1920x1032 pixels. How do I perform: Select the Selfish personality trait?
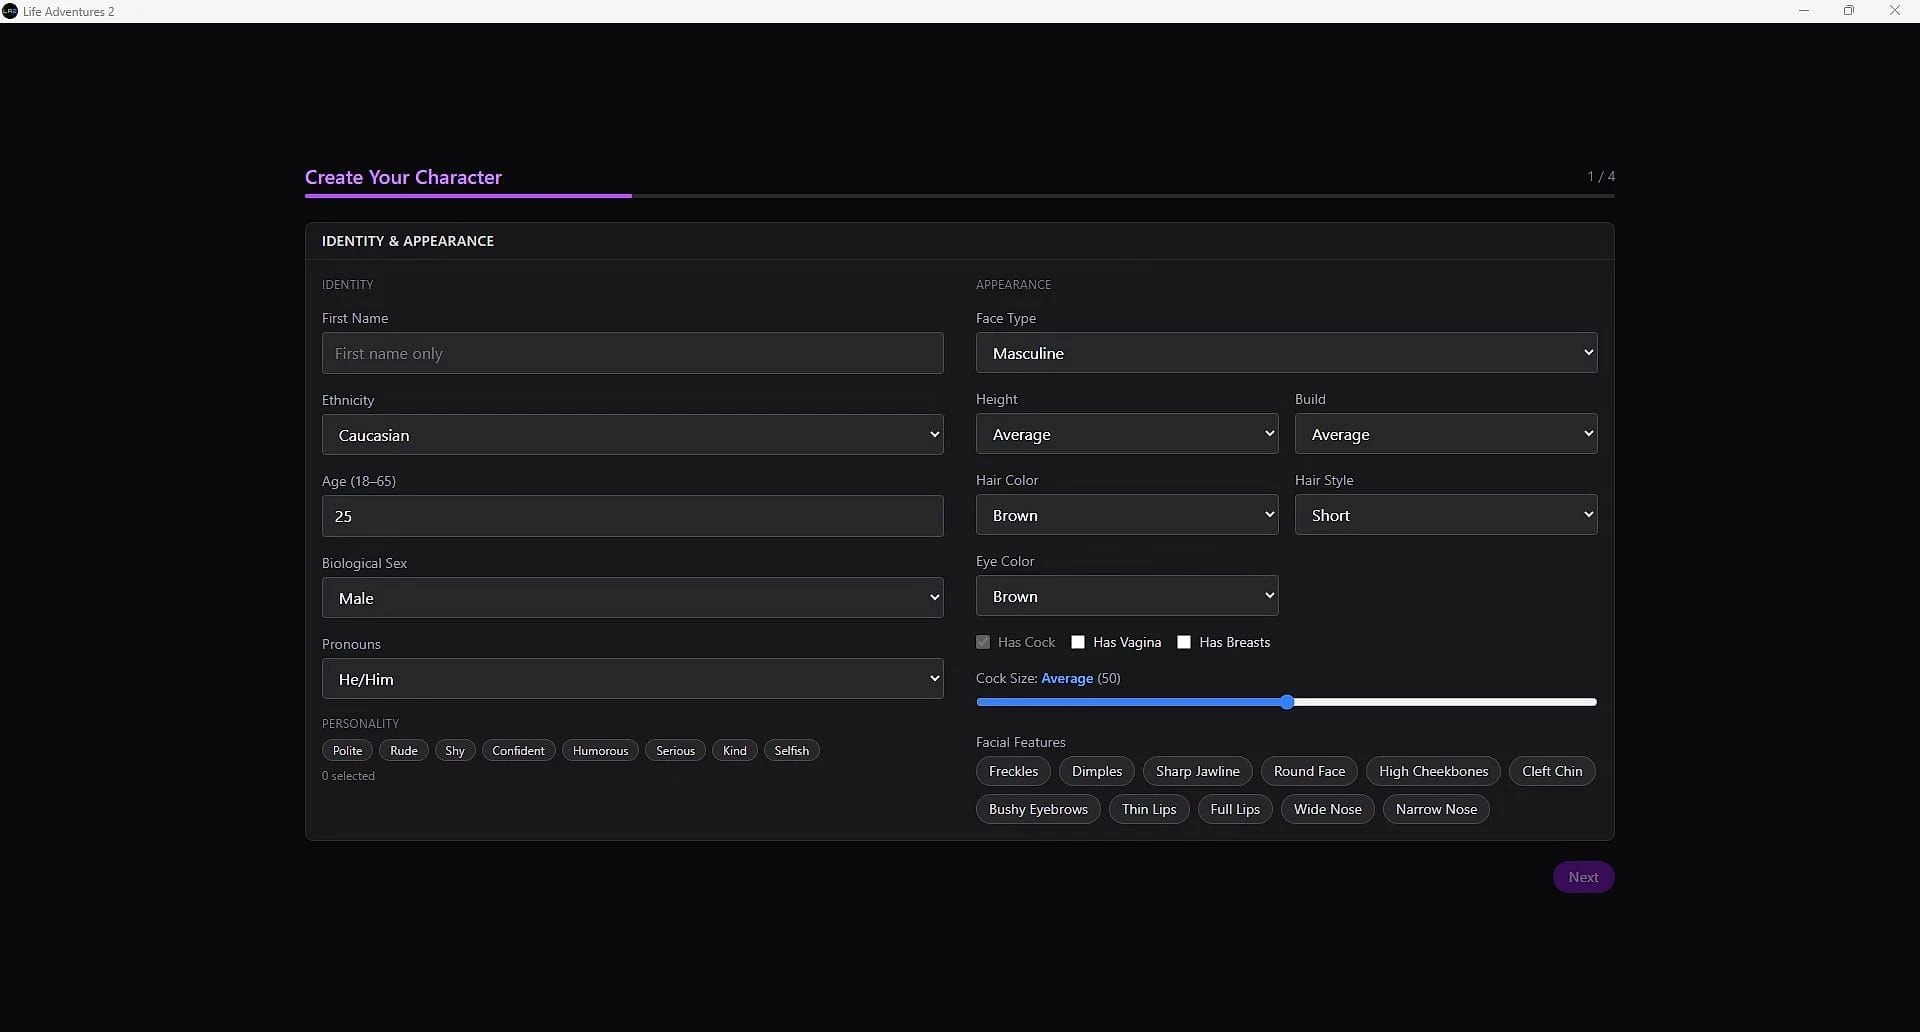792,751
